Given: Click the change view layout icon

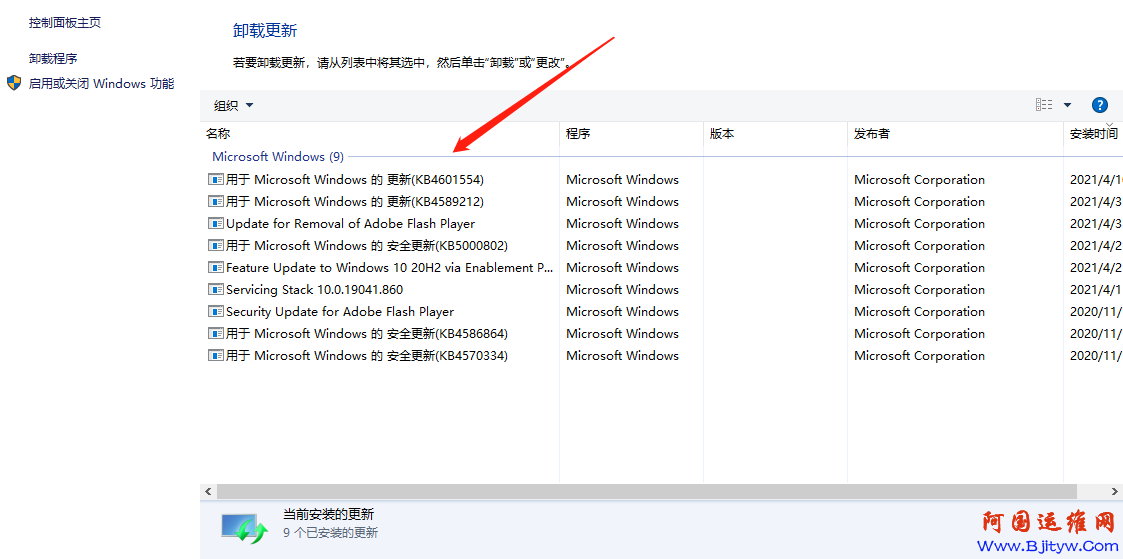Looking at the screenshot, I should tap(1044, 105).
